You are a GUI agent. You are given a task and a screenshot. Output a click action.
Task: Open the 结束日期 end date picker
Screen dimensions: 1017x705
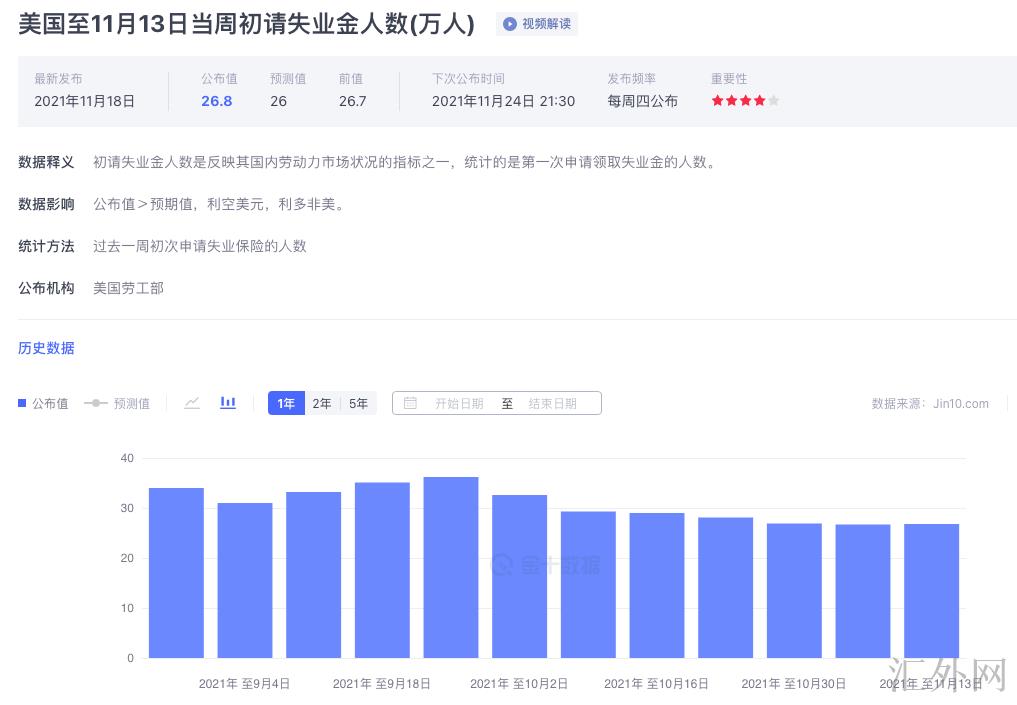click(x=552, y=404)
